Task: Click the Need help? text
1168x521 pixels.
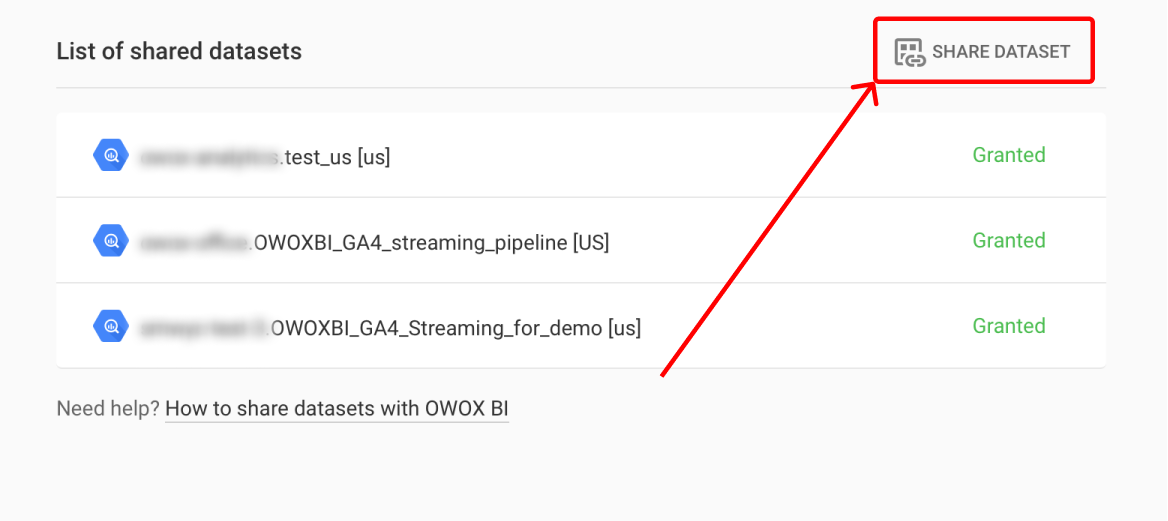Action: pyautogui.click(x=108, y=409)
